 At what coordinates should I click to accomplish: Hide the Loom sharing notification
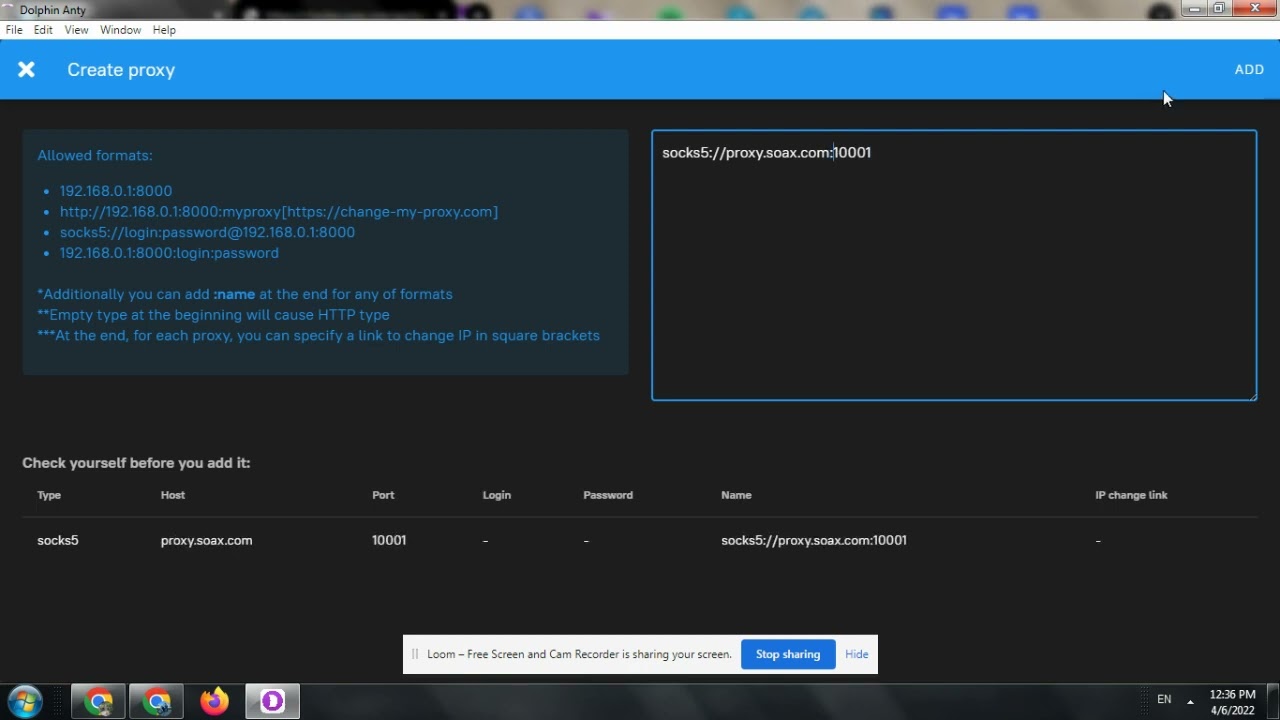[x=857, y=654]
